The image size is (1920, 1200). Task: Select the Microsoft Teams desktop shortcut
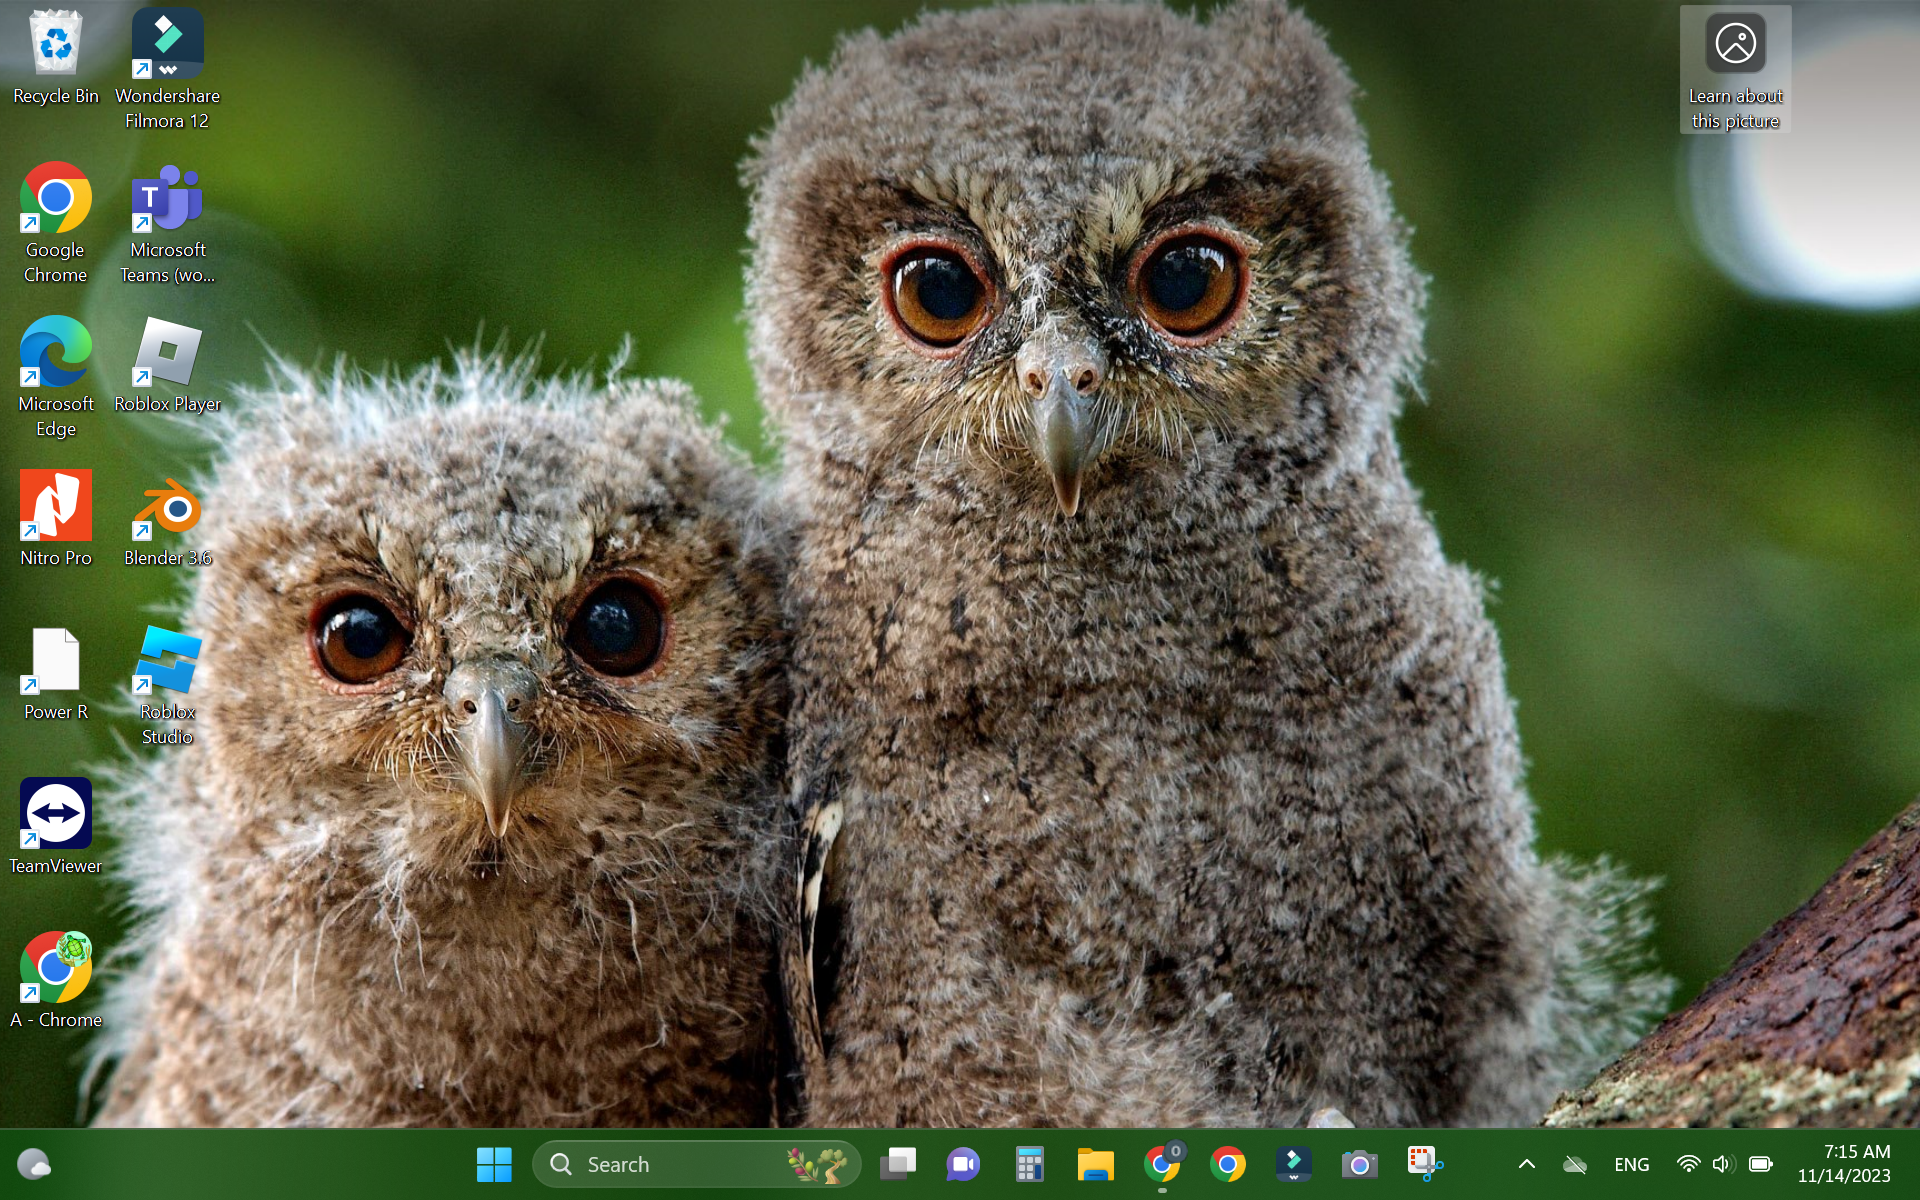tap(167, 199)
